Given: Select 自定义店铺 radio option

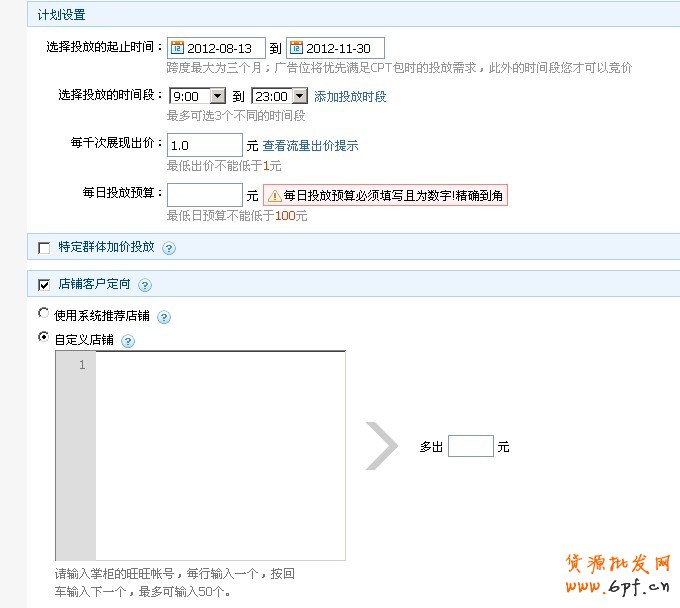Looking at the screenshot, I should 43,338.
